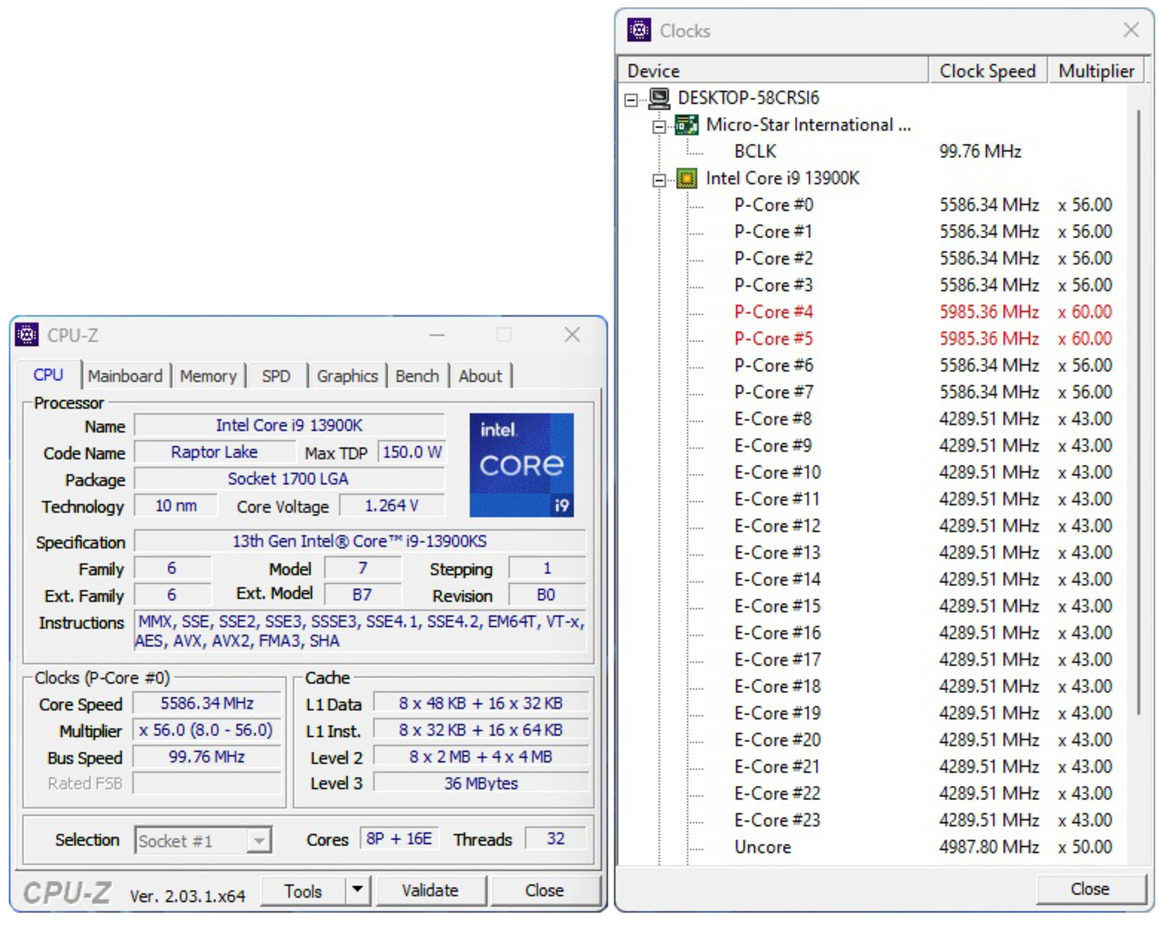Switch to the Bench tab
This screenshot has height=926, width=1170.
coord(417,375)
